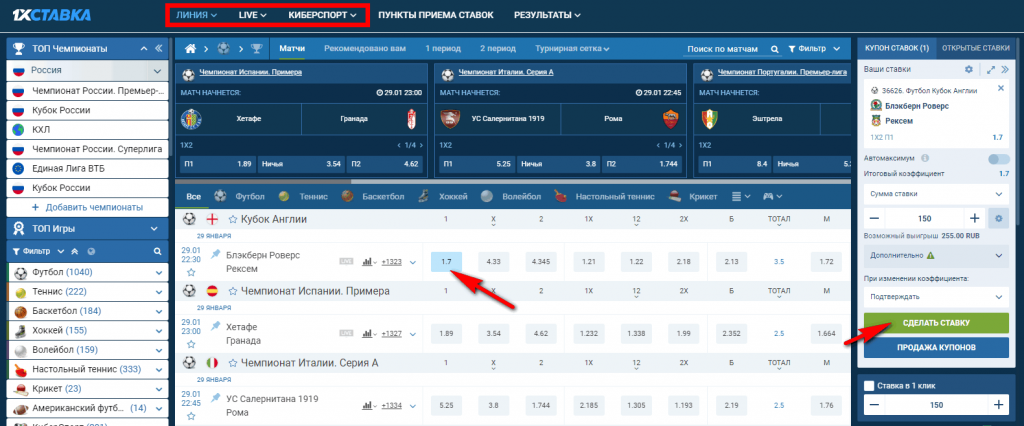Open the Сумма ставки dropdown
The width and height of the screenshot is (1024, 426).
coord(936,194)
